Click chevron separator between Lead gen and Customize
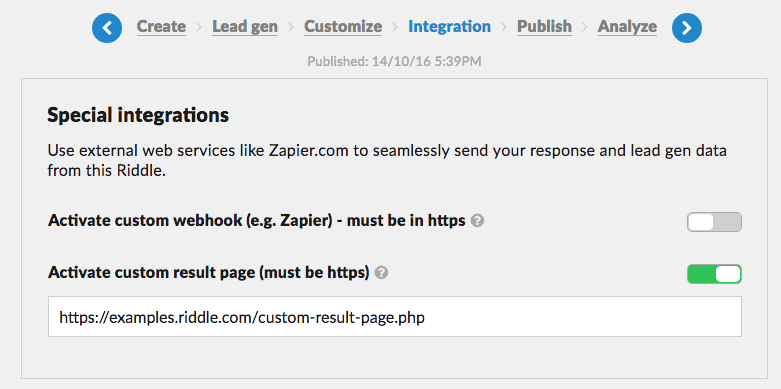 (x=291, y=27)
